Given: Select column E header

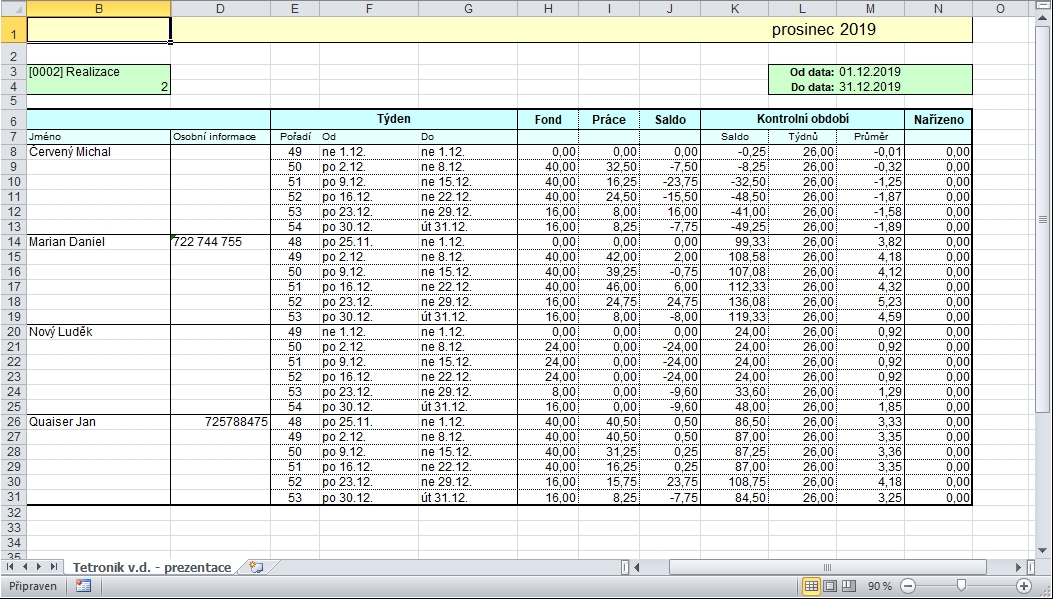Looking at the screenshot, I should pos(295,8).
